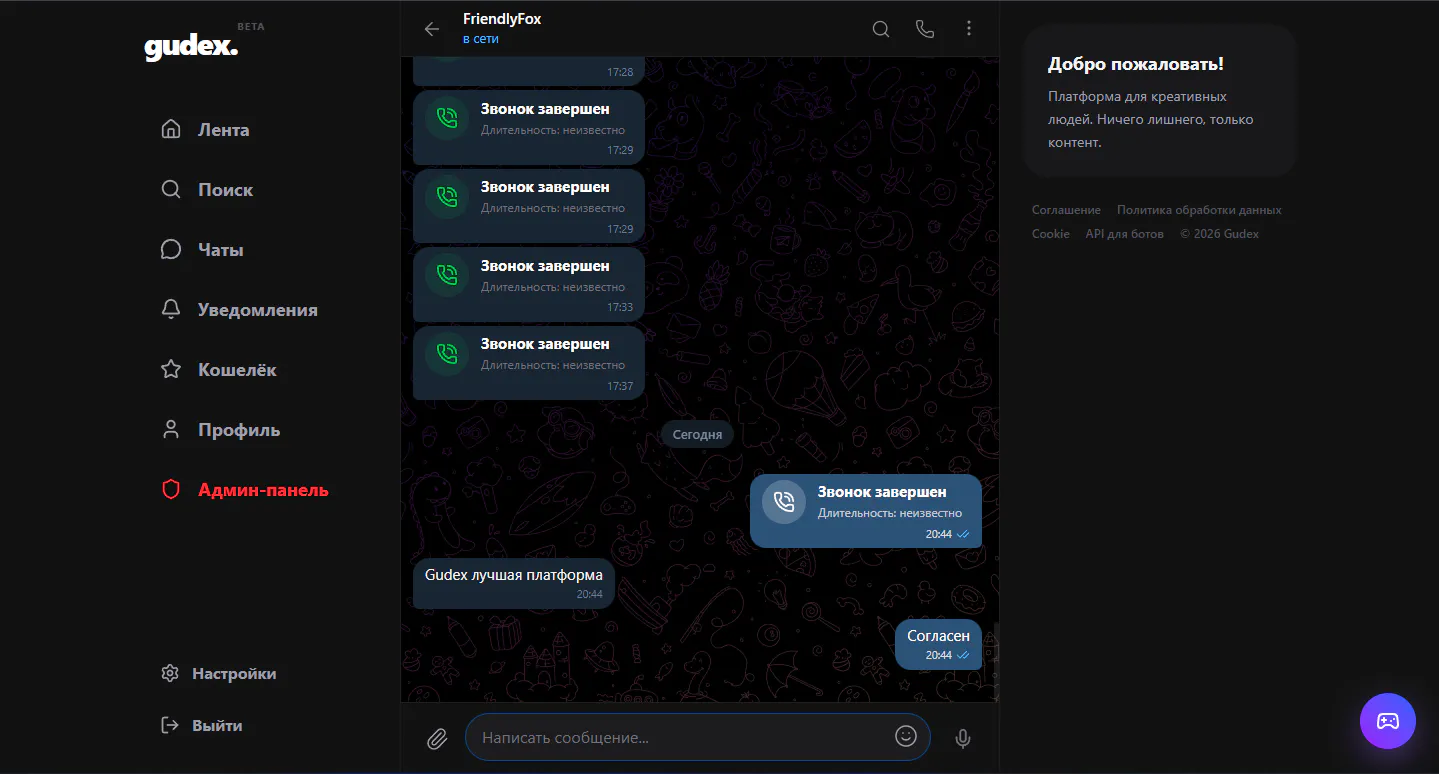Viewport: 1439px width, 774px height.
Task: Open Админ-панель in the sidebar
Action: [245, 490]
